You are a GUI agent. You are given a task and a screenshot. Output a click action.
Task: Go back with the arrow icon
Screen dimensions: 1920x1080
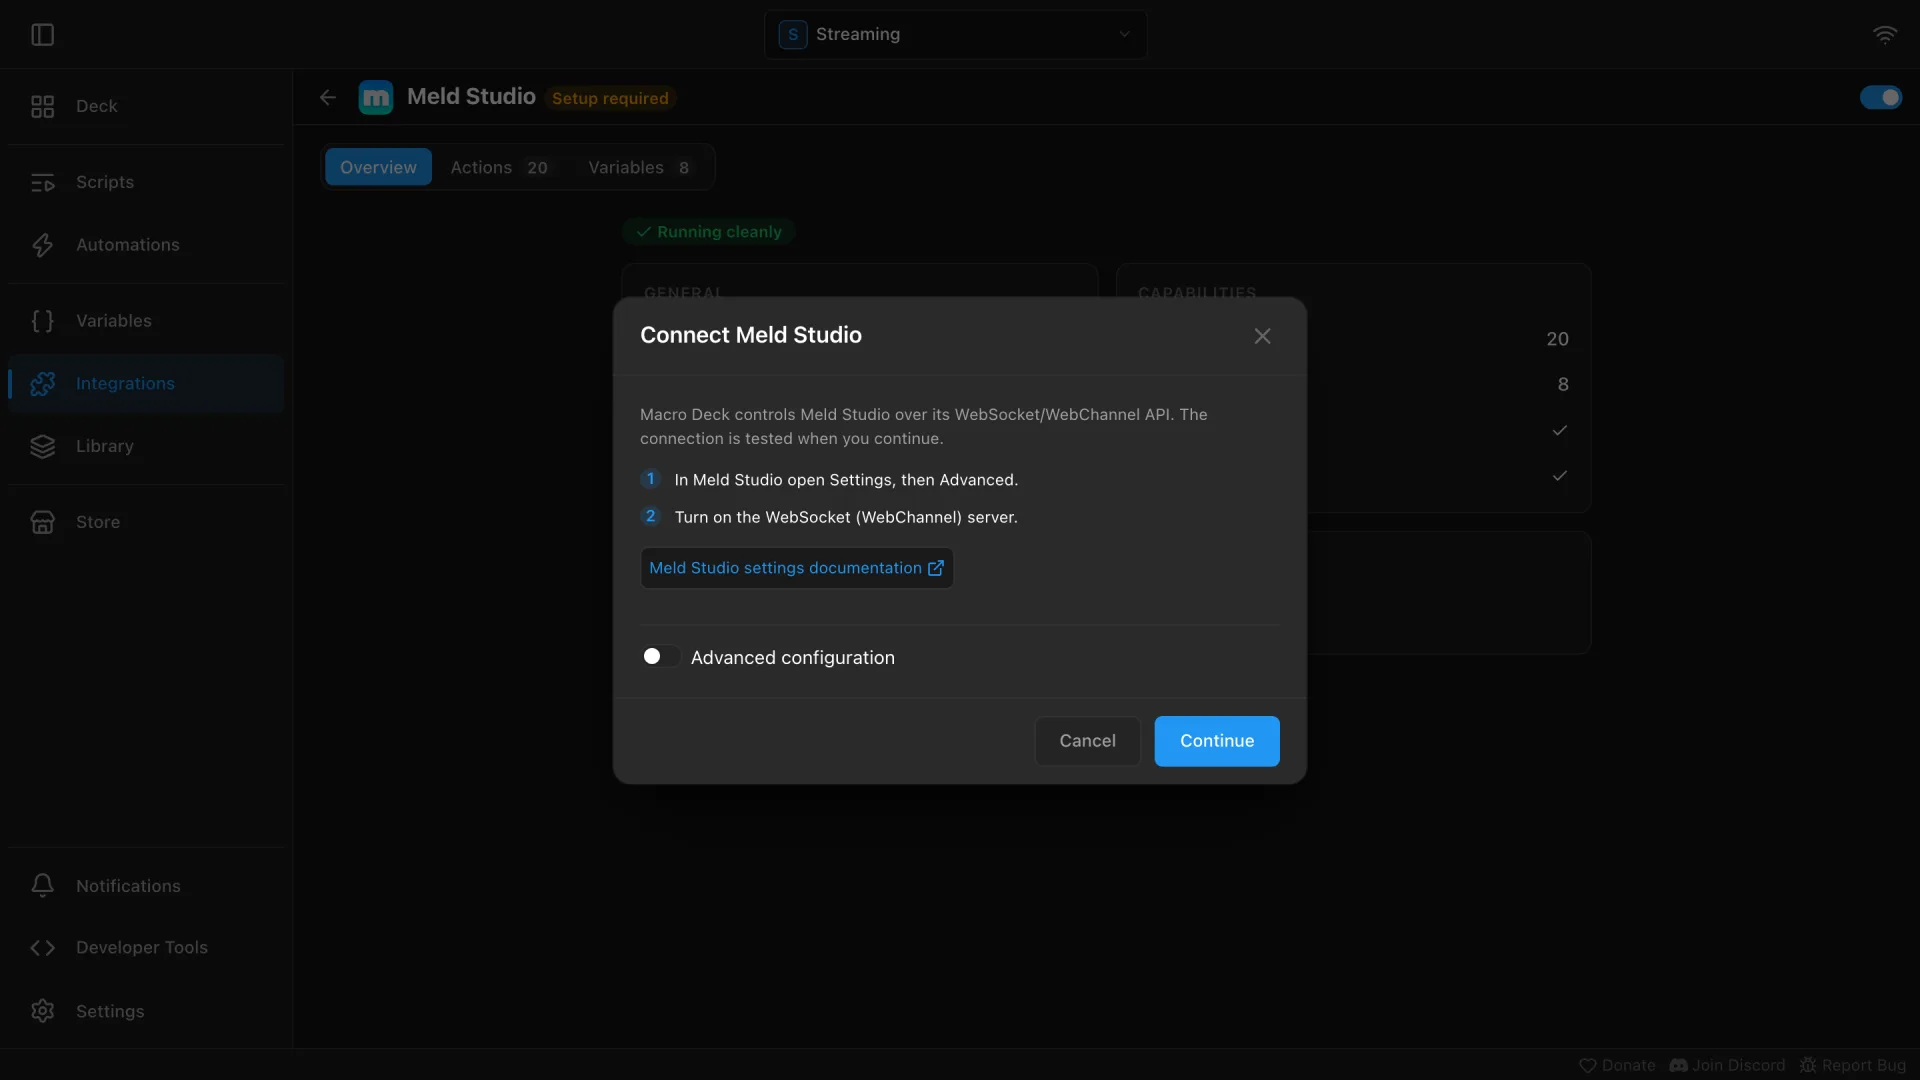[x=328, y=98]
